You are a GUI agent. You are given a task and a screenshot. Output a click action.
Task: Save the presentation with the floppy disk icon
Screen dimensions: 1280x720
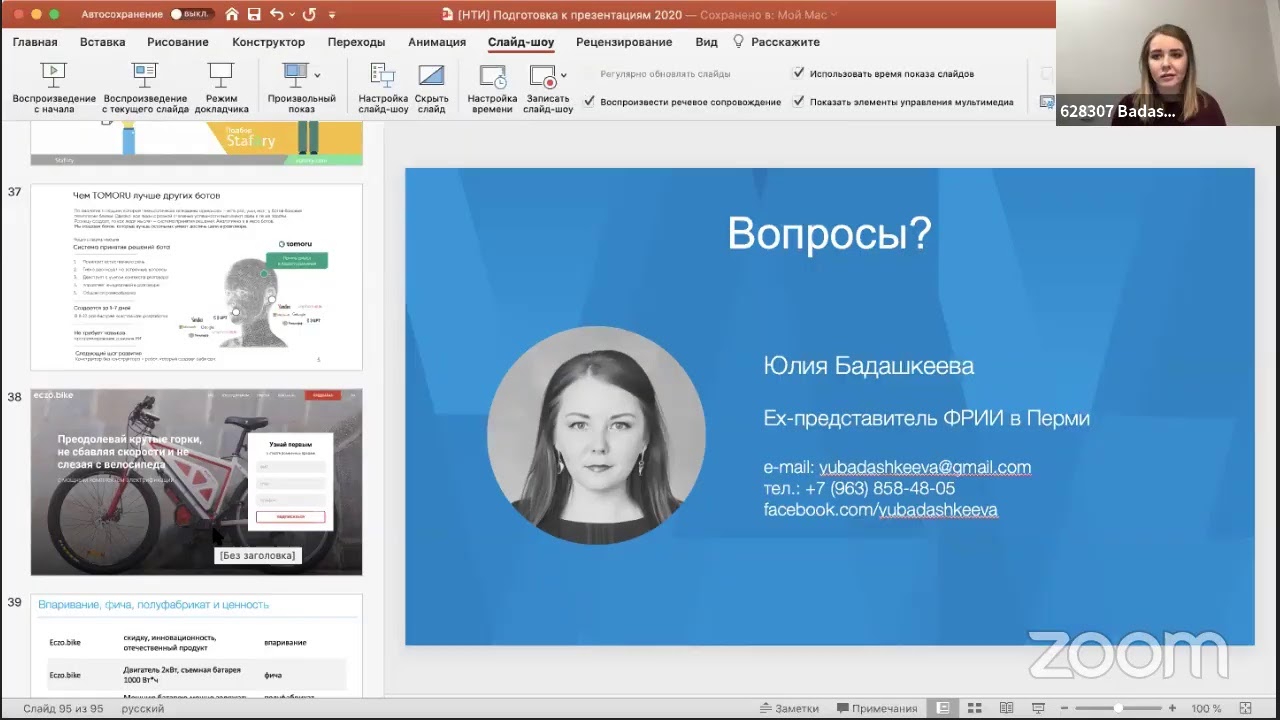(x=254, y=15)
